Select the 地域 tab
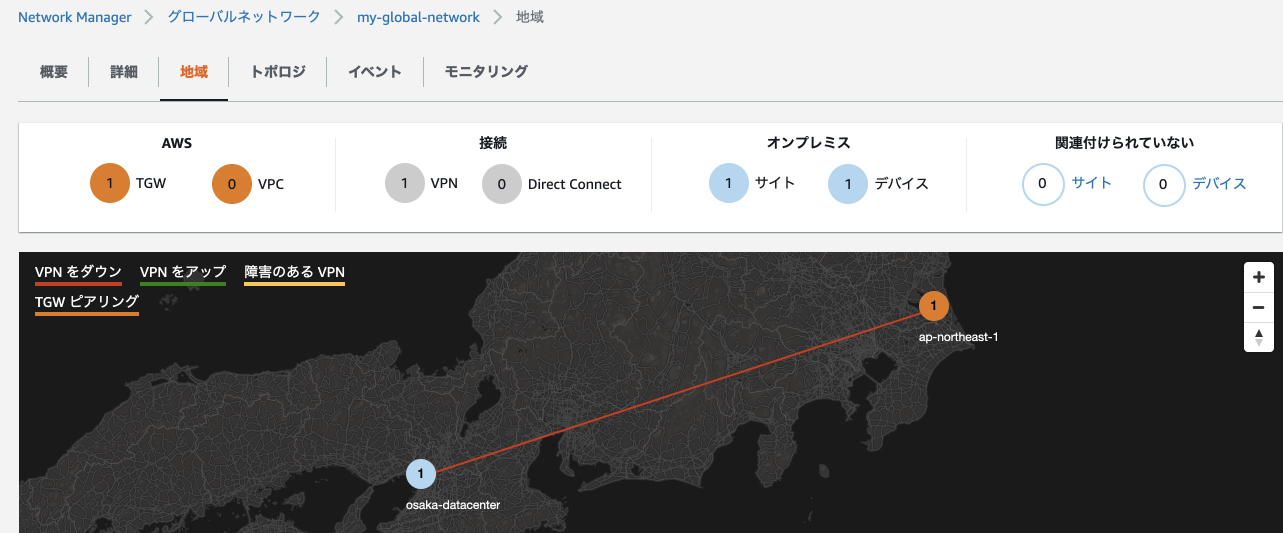Viewport: 1283px width, 533px height. point(194,72)
